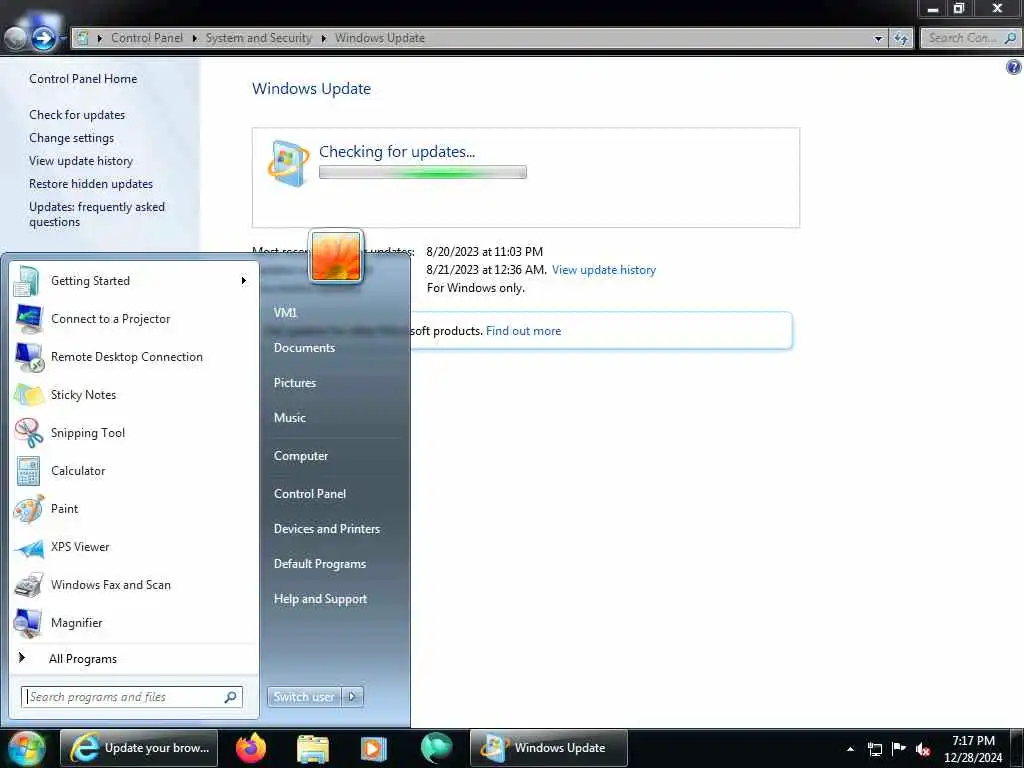
Task: Click System and Security breadcrumb
Action: pos(259,38)
